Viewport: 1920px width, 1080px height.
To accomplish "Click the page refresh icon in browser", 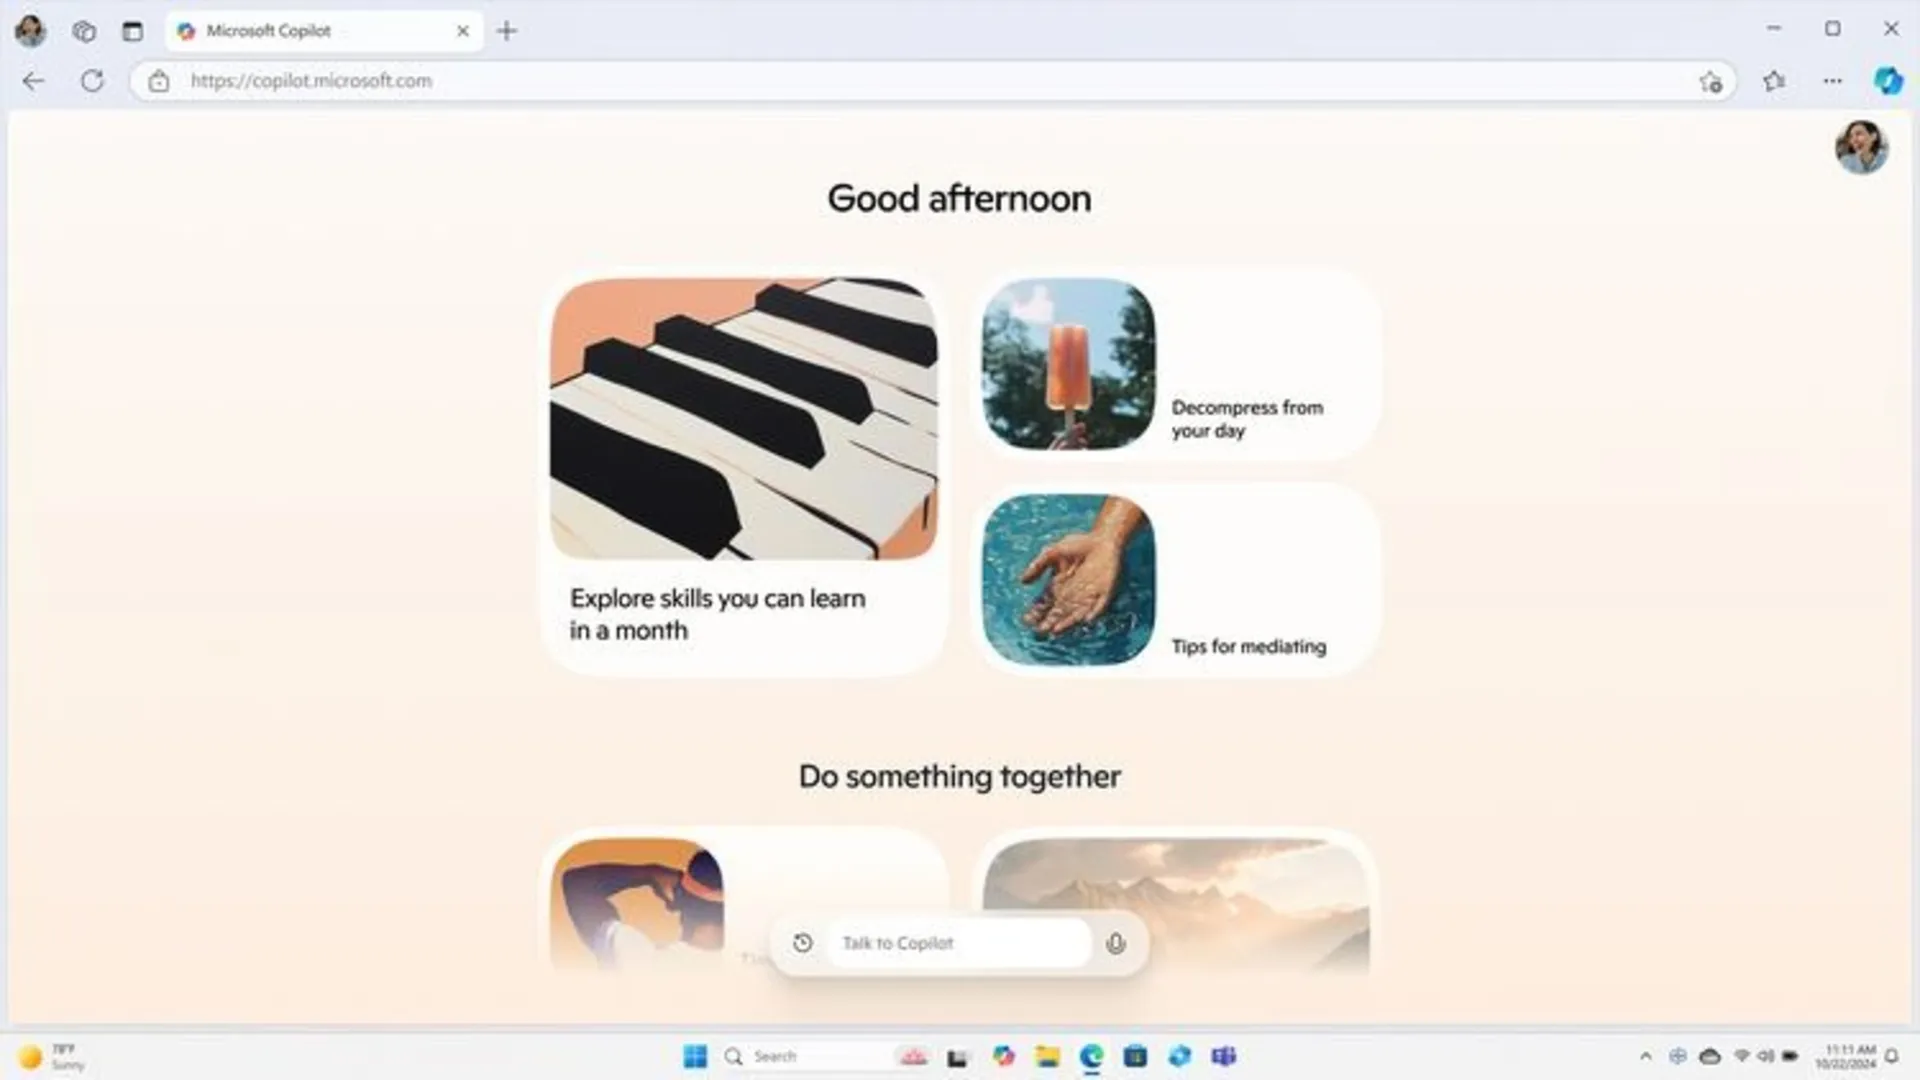I will [x=92, y=80].
